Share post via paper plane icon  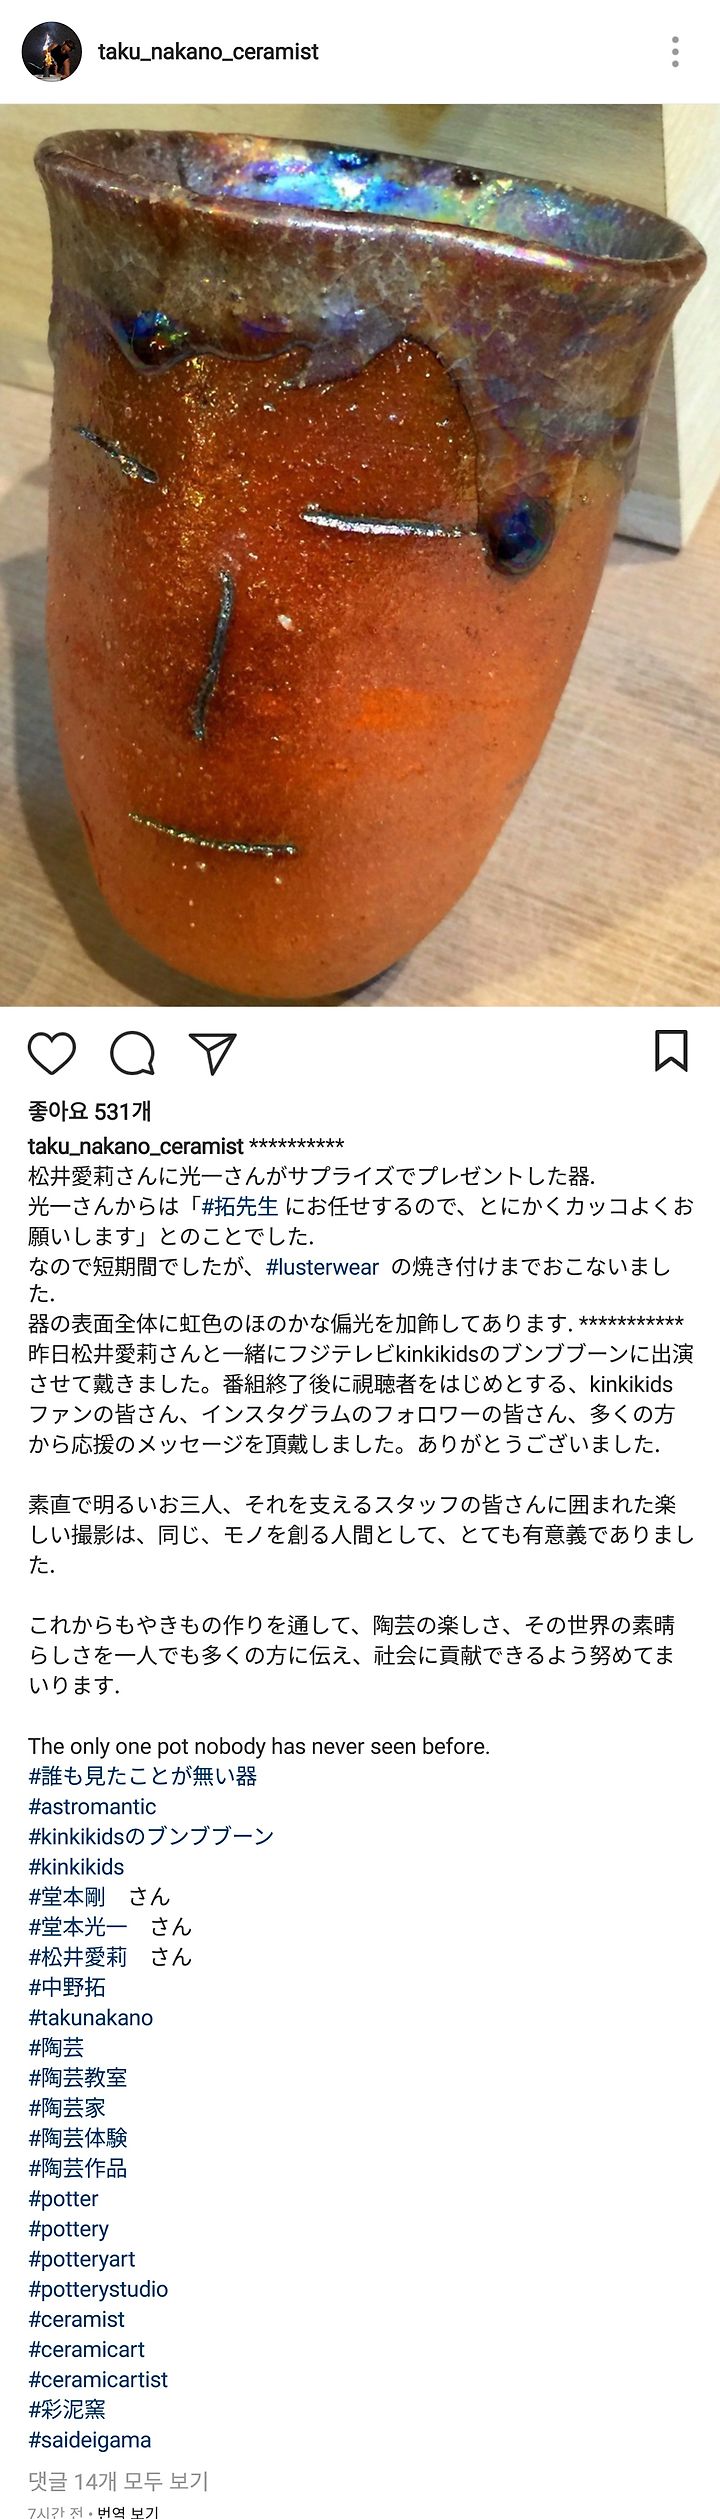pos(212,1053)
